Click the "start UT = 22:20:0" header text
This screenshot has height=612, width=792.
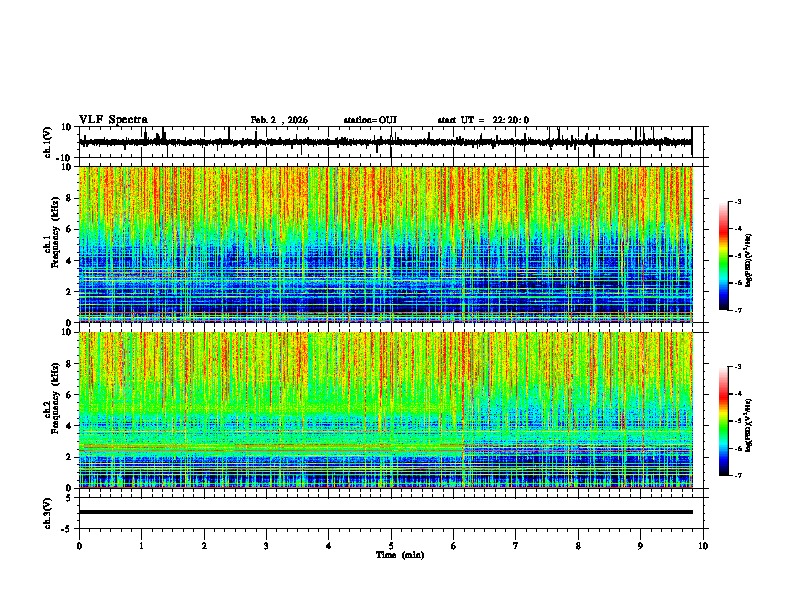pos(483,120)
